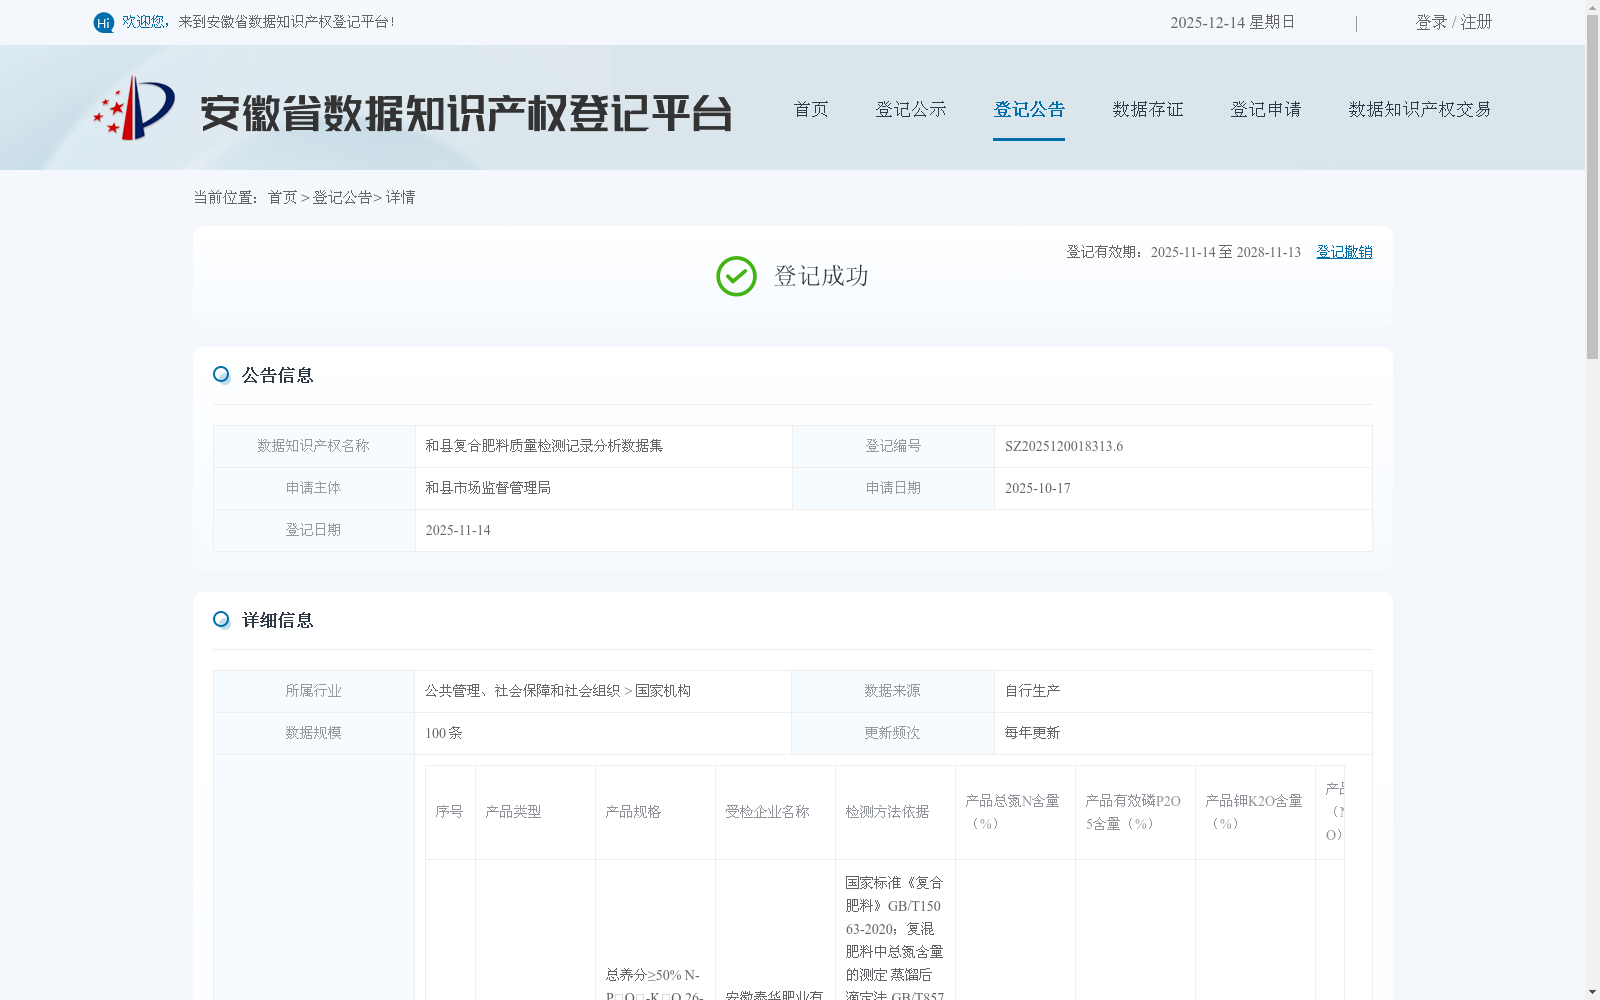Click the 检测方法依据 column header
Image resolution: width=1600 pixels, height=1000 pixels.
(895, 812)
